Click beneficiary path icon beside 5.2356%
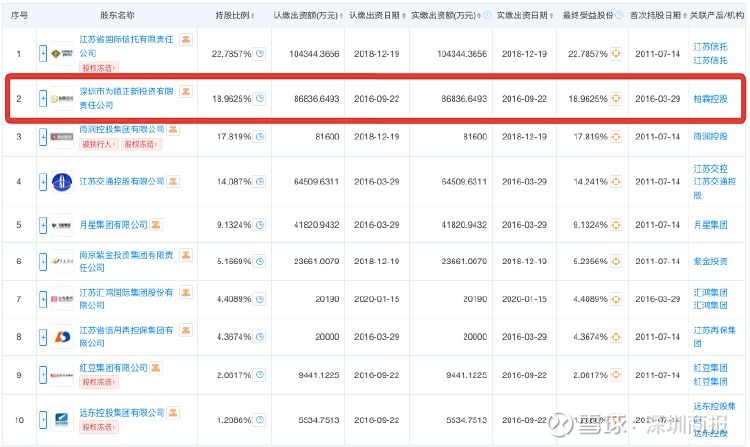 (616, 262)
